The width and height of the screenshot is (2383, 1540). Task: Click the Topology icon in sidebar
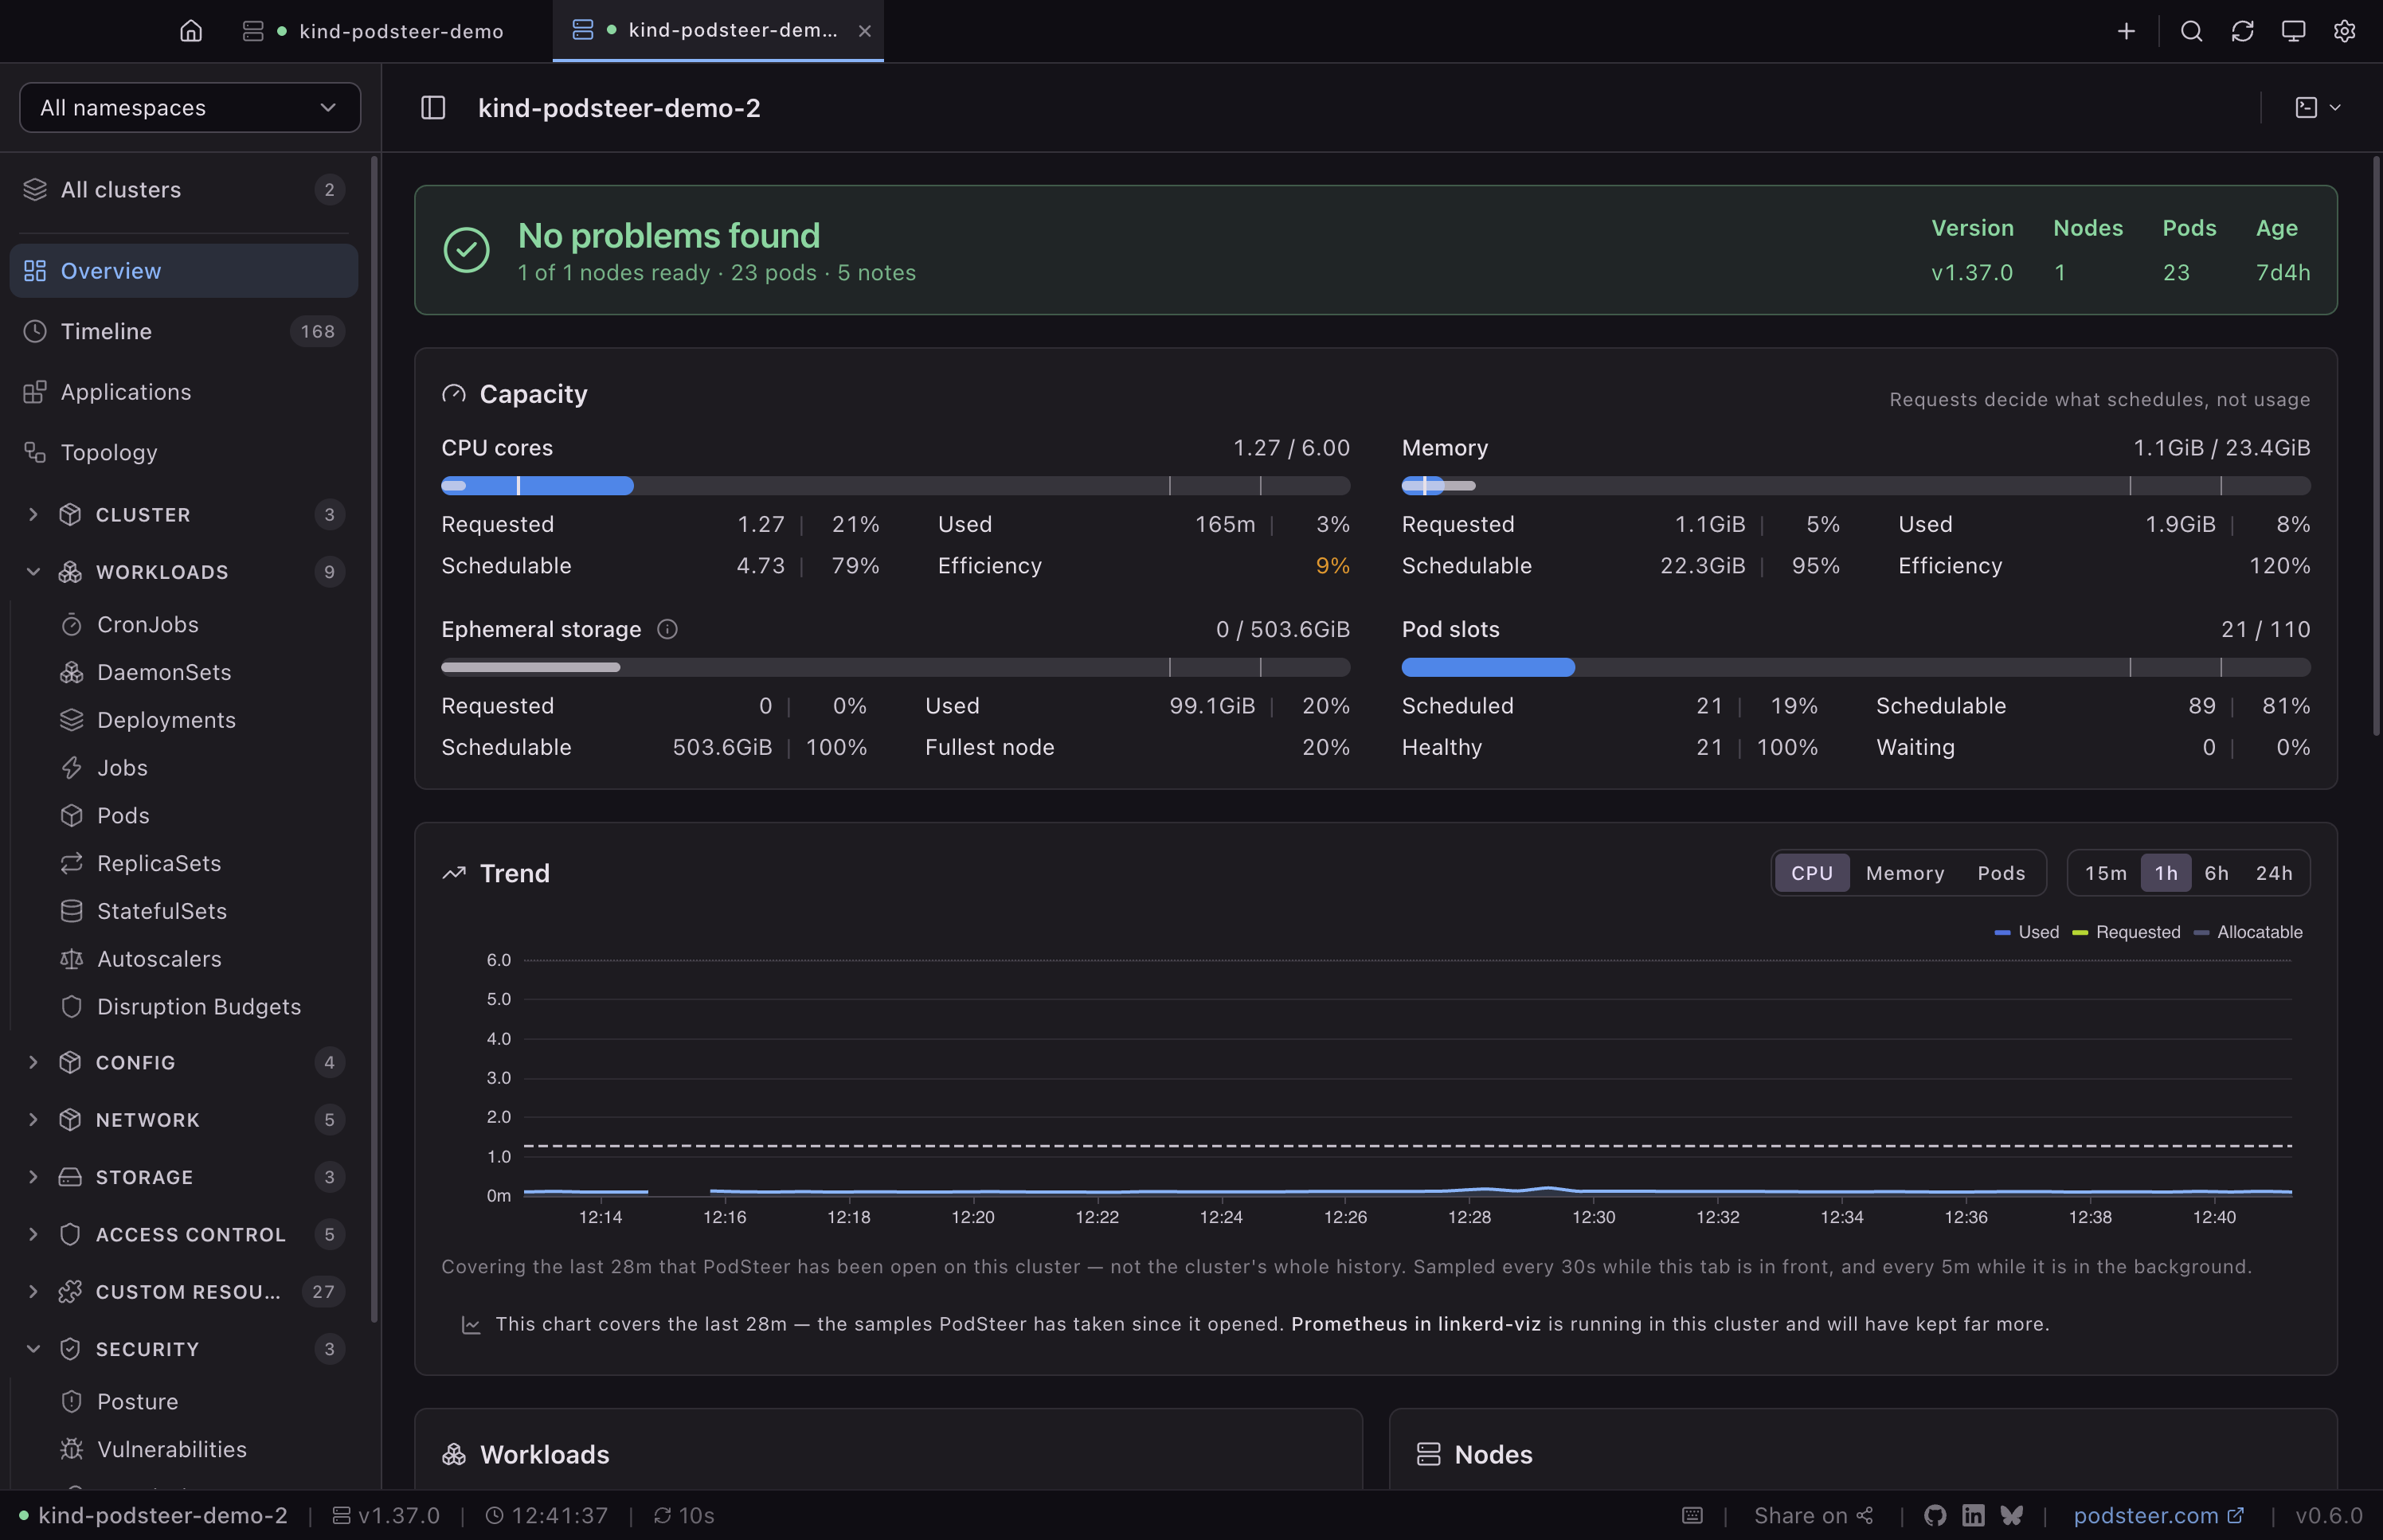(35, 452)
